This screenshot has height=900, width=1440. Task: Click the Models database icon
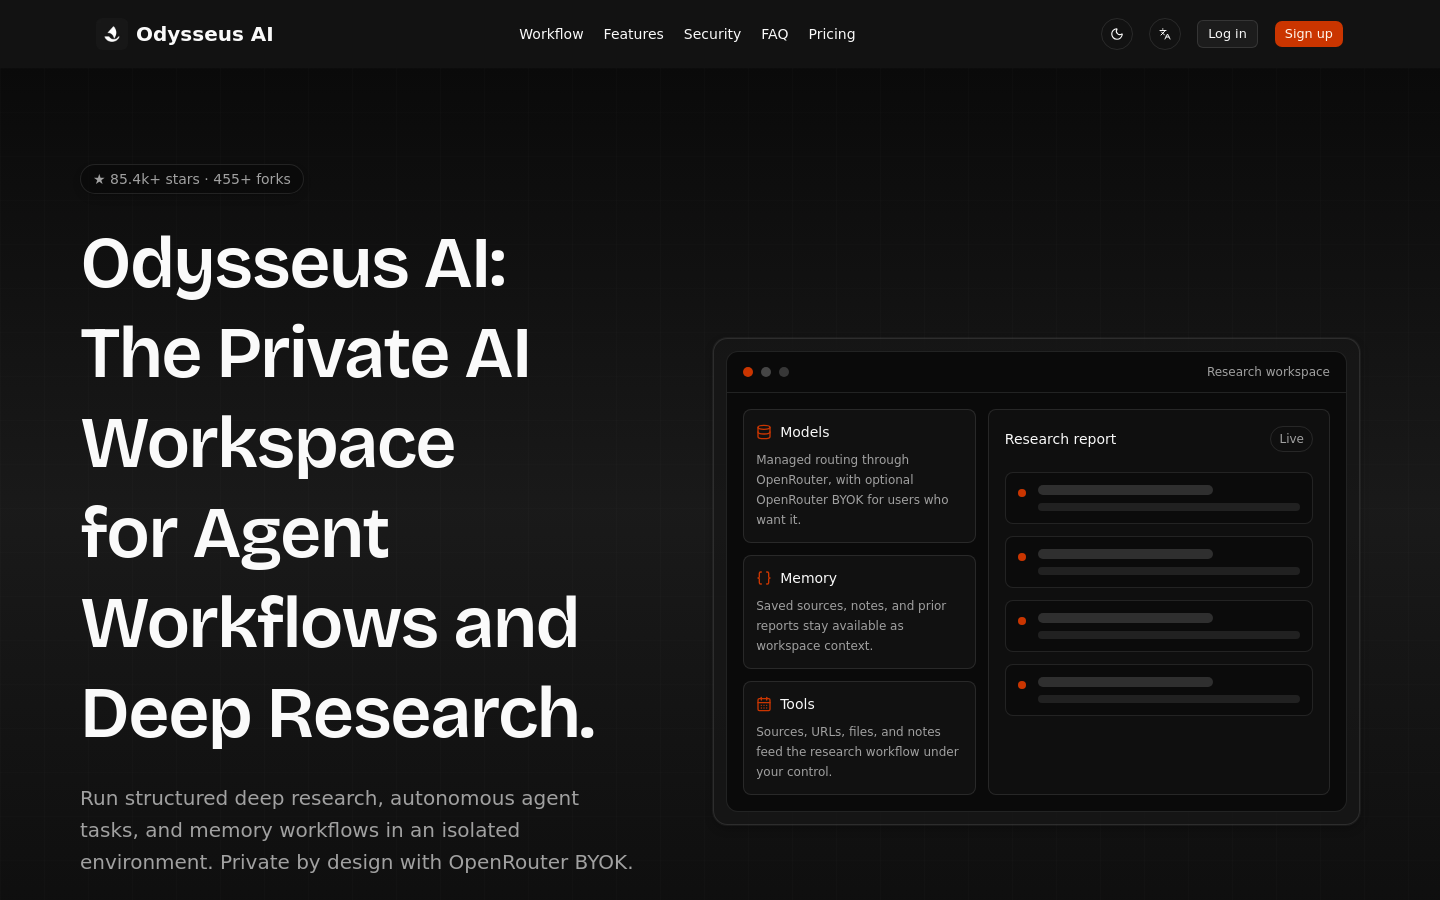[764, 432]
